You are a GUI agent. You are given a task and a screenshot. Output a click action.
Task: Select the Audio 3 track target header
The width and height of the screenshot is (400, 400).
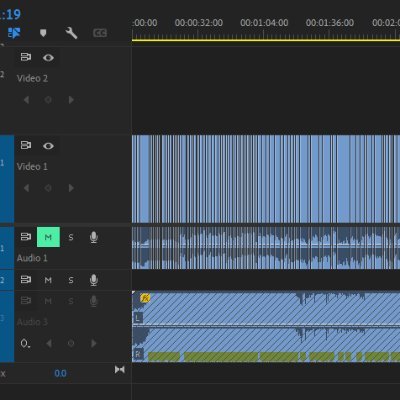[x=7, y=327]
